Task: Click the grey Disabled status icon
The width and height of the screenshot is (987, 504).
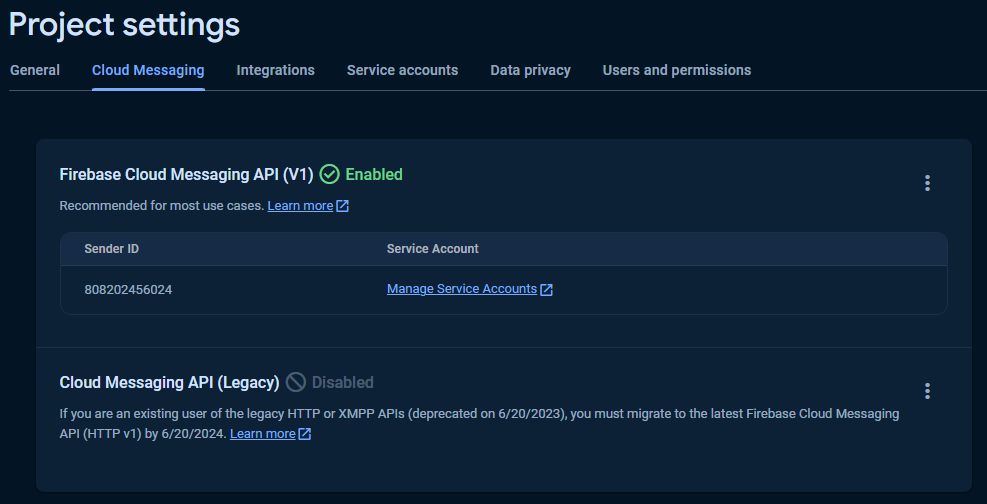Action: (x=296, y=382)
